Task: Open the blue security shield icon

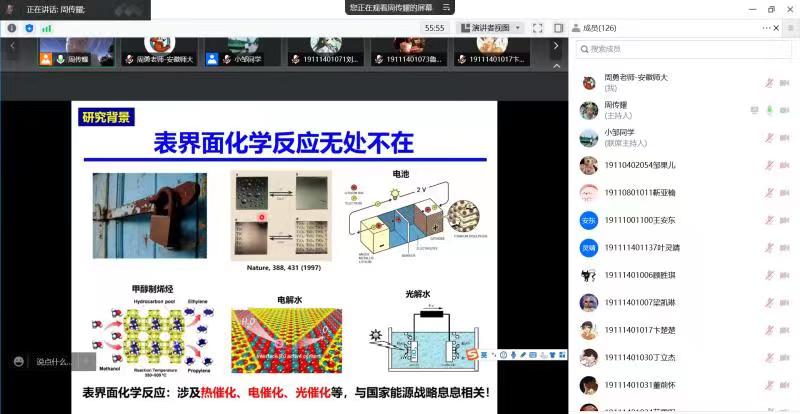Action: [x=29, y=28]
